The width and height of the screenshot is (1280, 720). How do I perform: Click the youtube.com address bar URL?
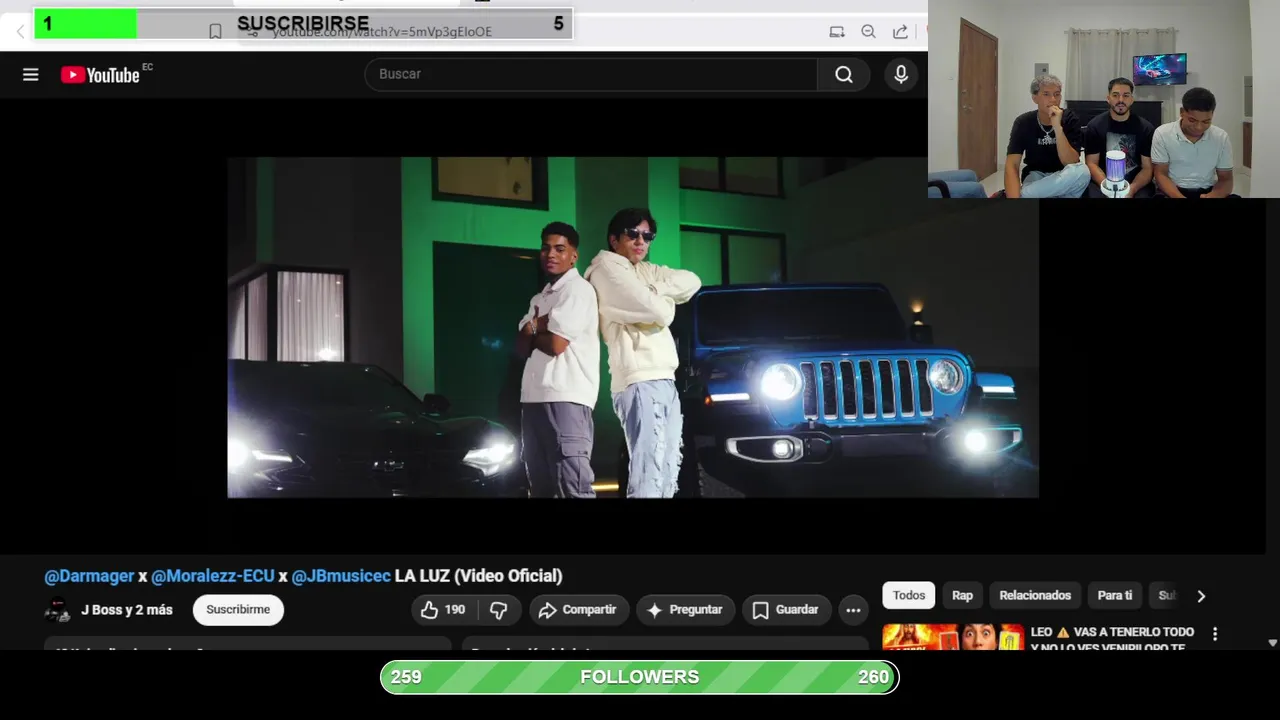tap(382, 32)
